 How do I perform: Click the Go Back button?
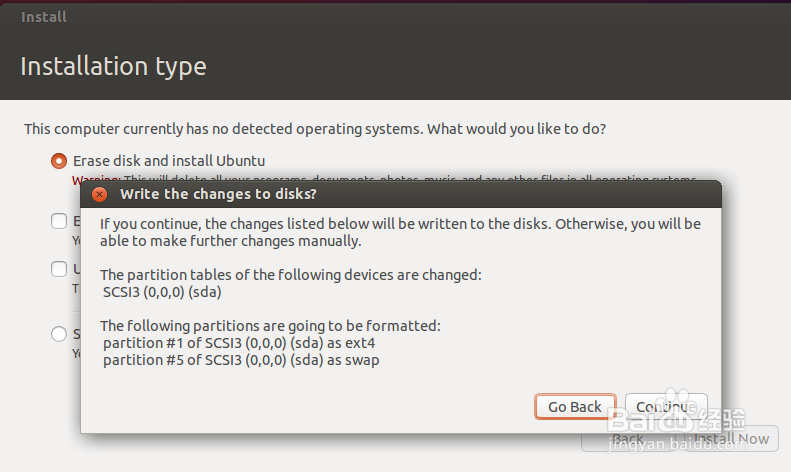point(575,406)
